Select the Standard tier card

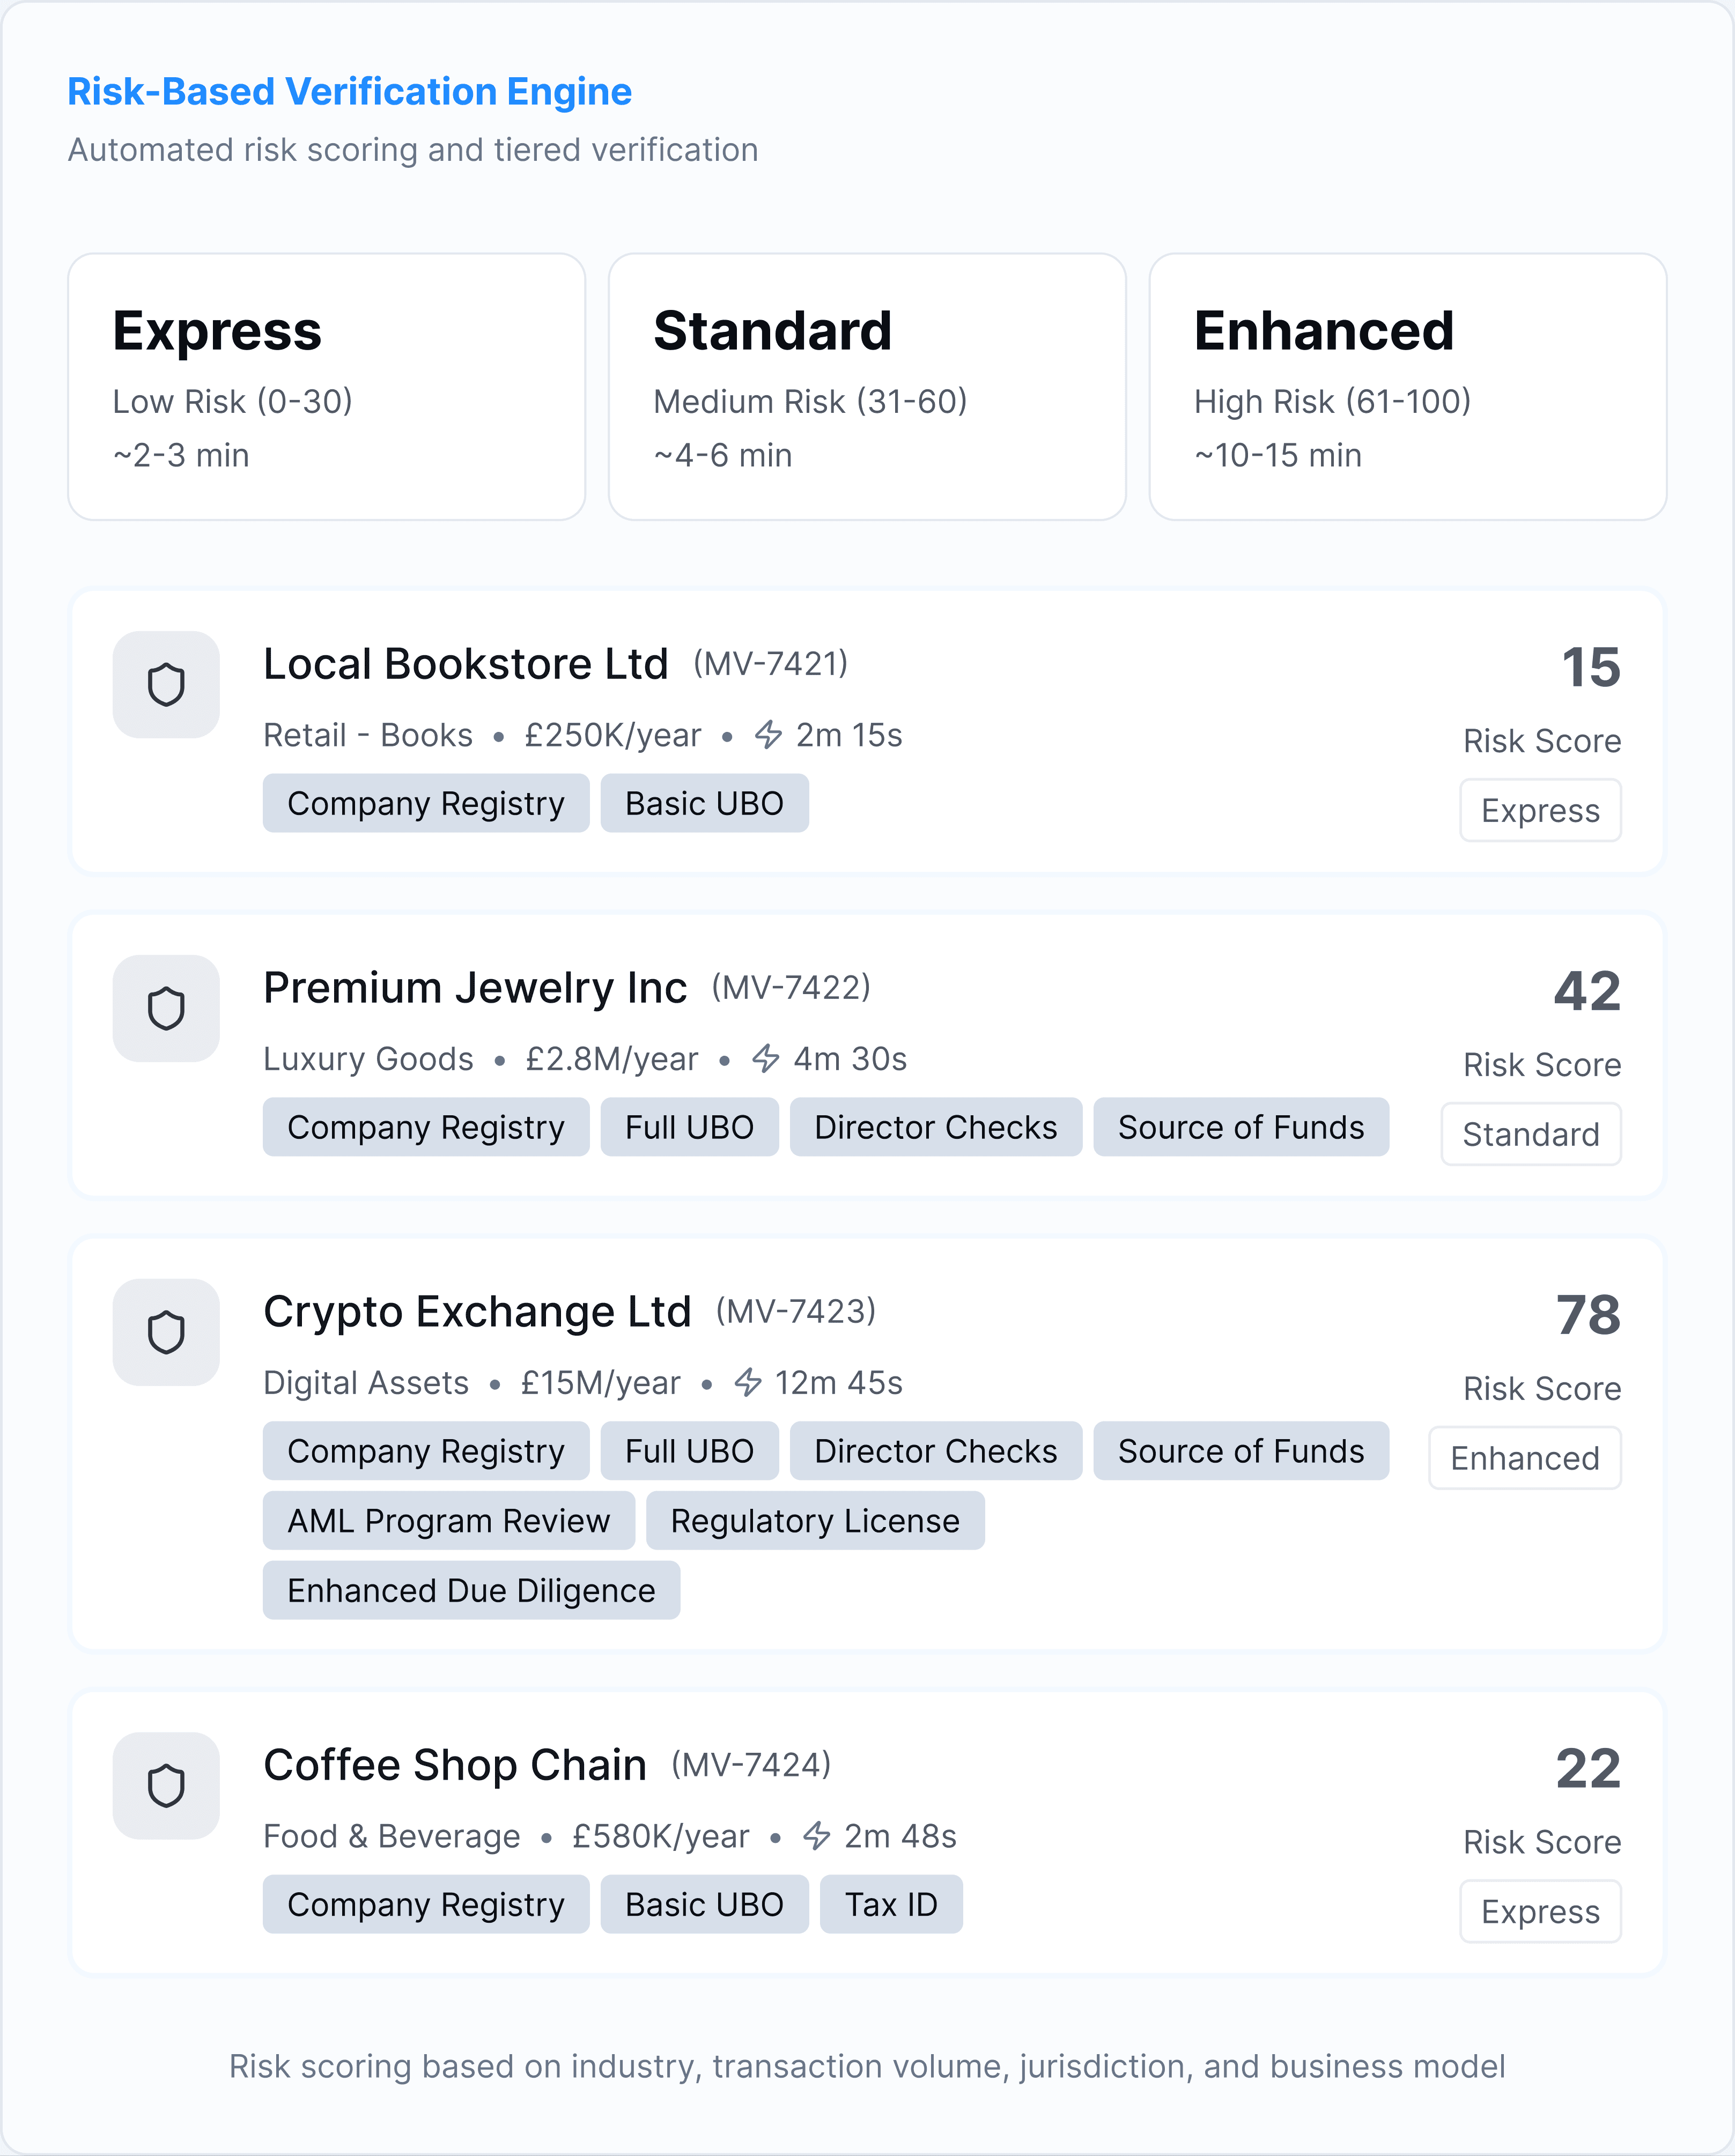click(x=867, y=387)
